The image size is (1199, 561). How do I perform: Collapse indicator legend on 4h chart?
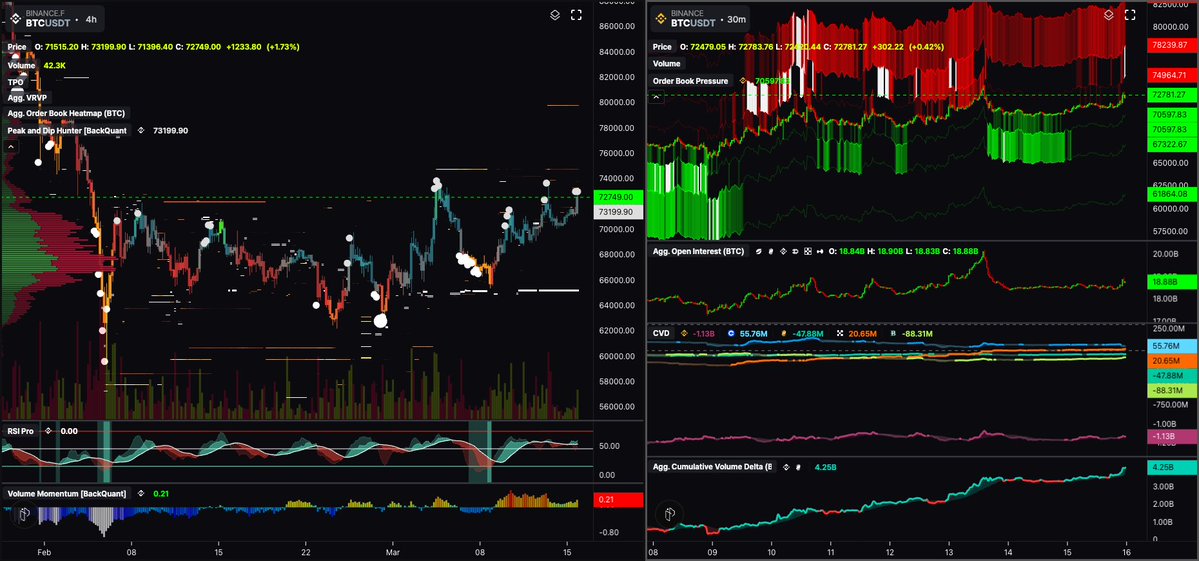pyautogui.click(x=11, y=146)
